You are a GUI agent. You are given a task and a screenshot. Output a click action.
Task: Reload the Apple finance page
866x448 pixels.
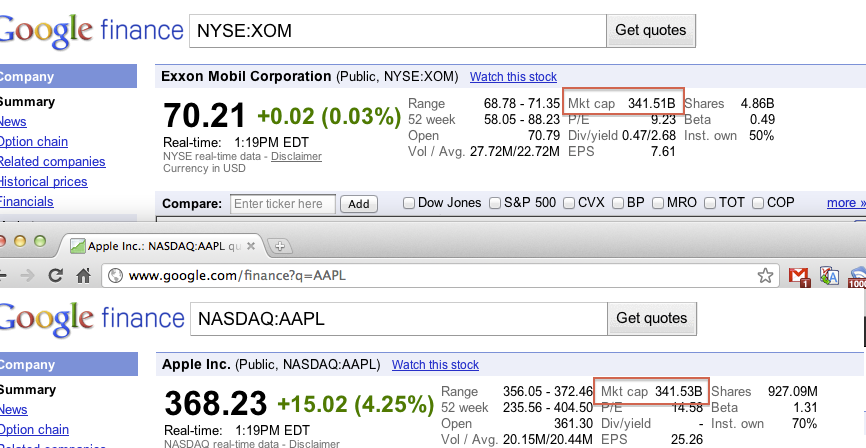(55, 275)
